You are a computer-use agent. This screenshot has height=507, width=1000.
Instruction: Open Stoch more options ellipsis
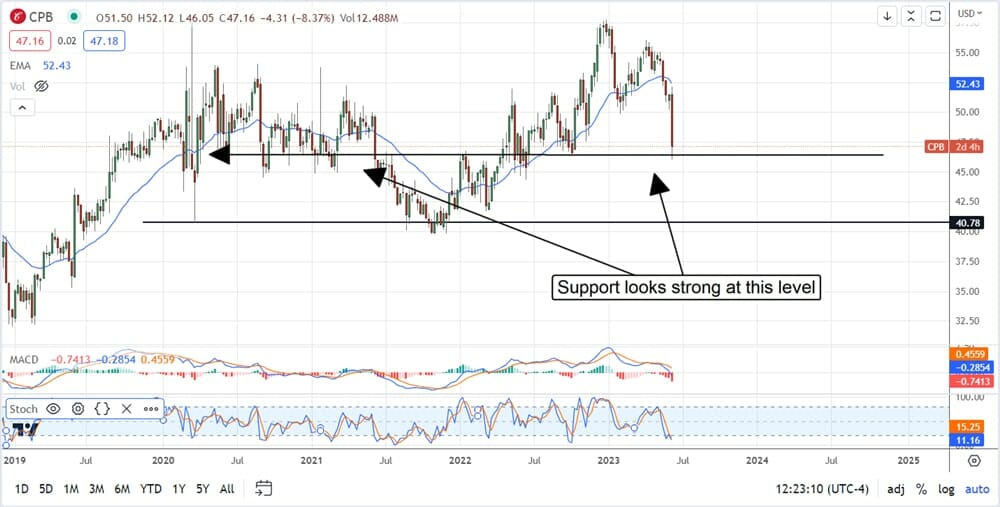(151, 409)
